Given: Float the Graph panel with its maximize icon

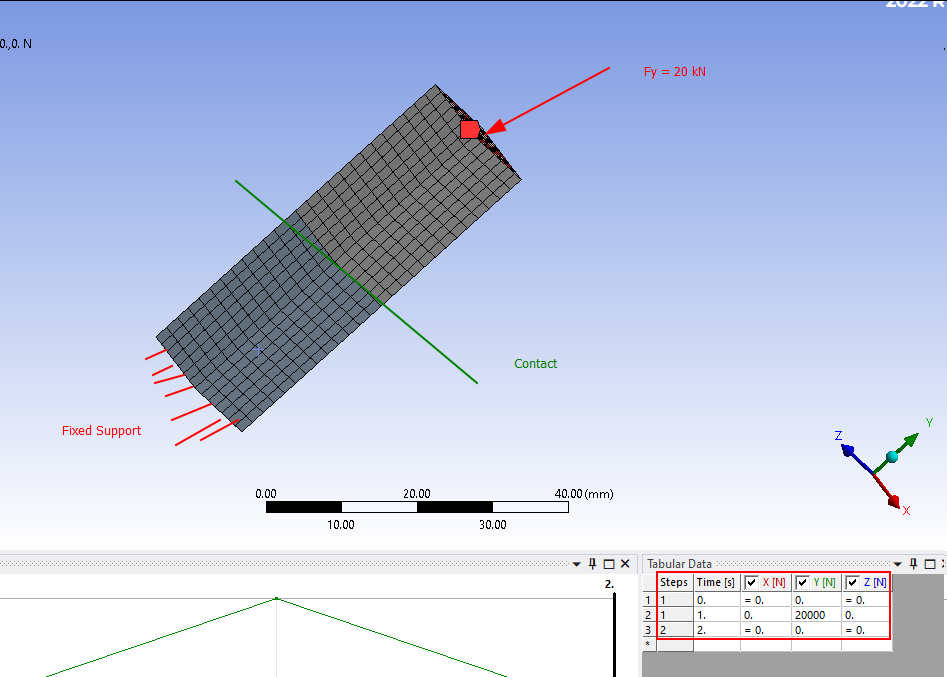Looking at the screenshot, I should [607, 563].
